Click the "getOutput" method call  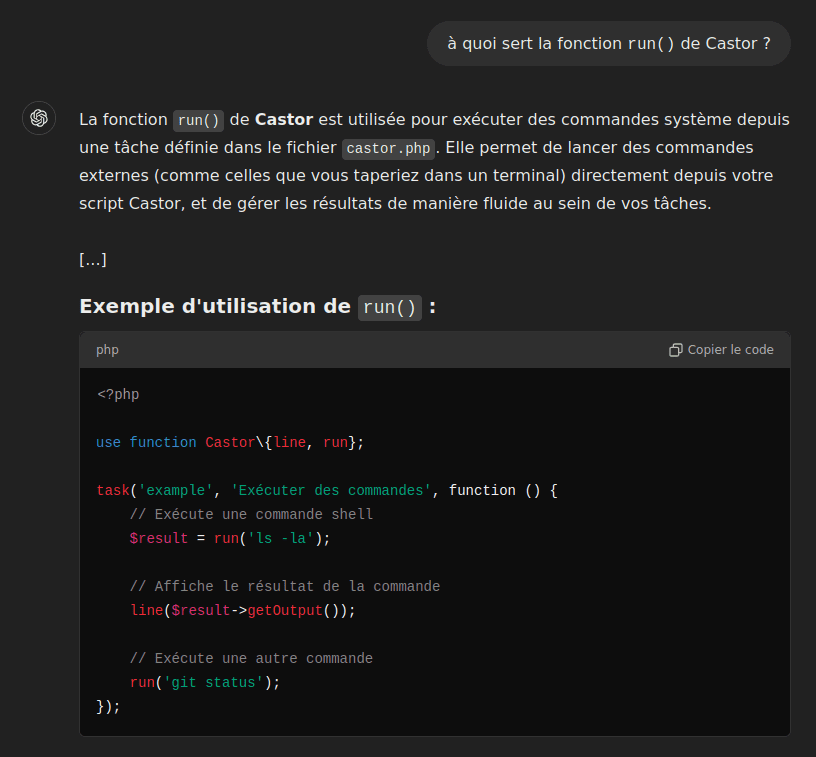(284, 610)
